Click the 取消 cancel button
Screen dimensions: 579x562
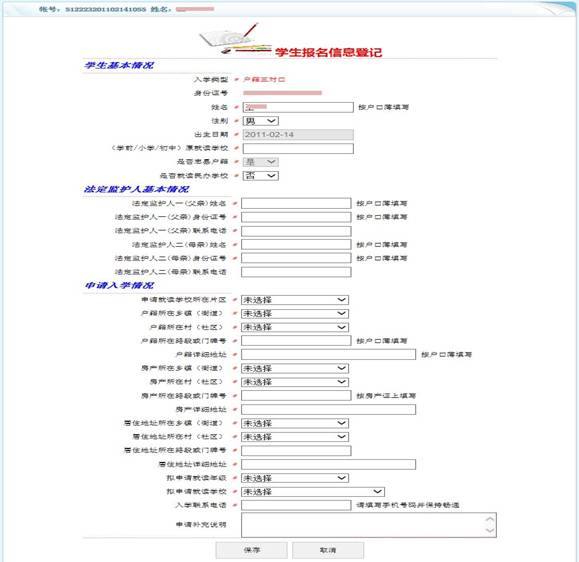click(x=328, y=550)
